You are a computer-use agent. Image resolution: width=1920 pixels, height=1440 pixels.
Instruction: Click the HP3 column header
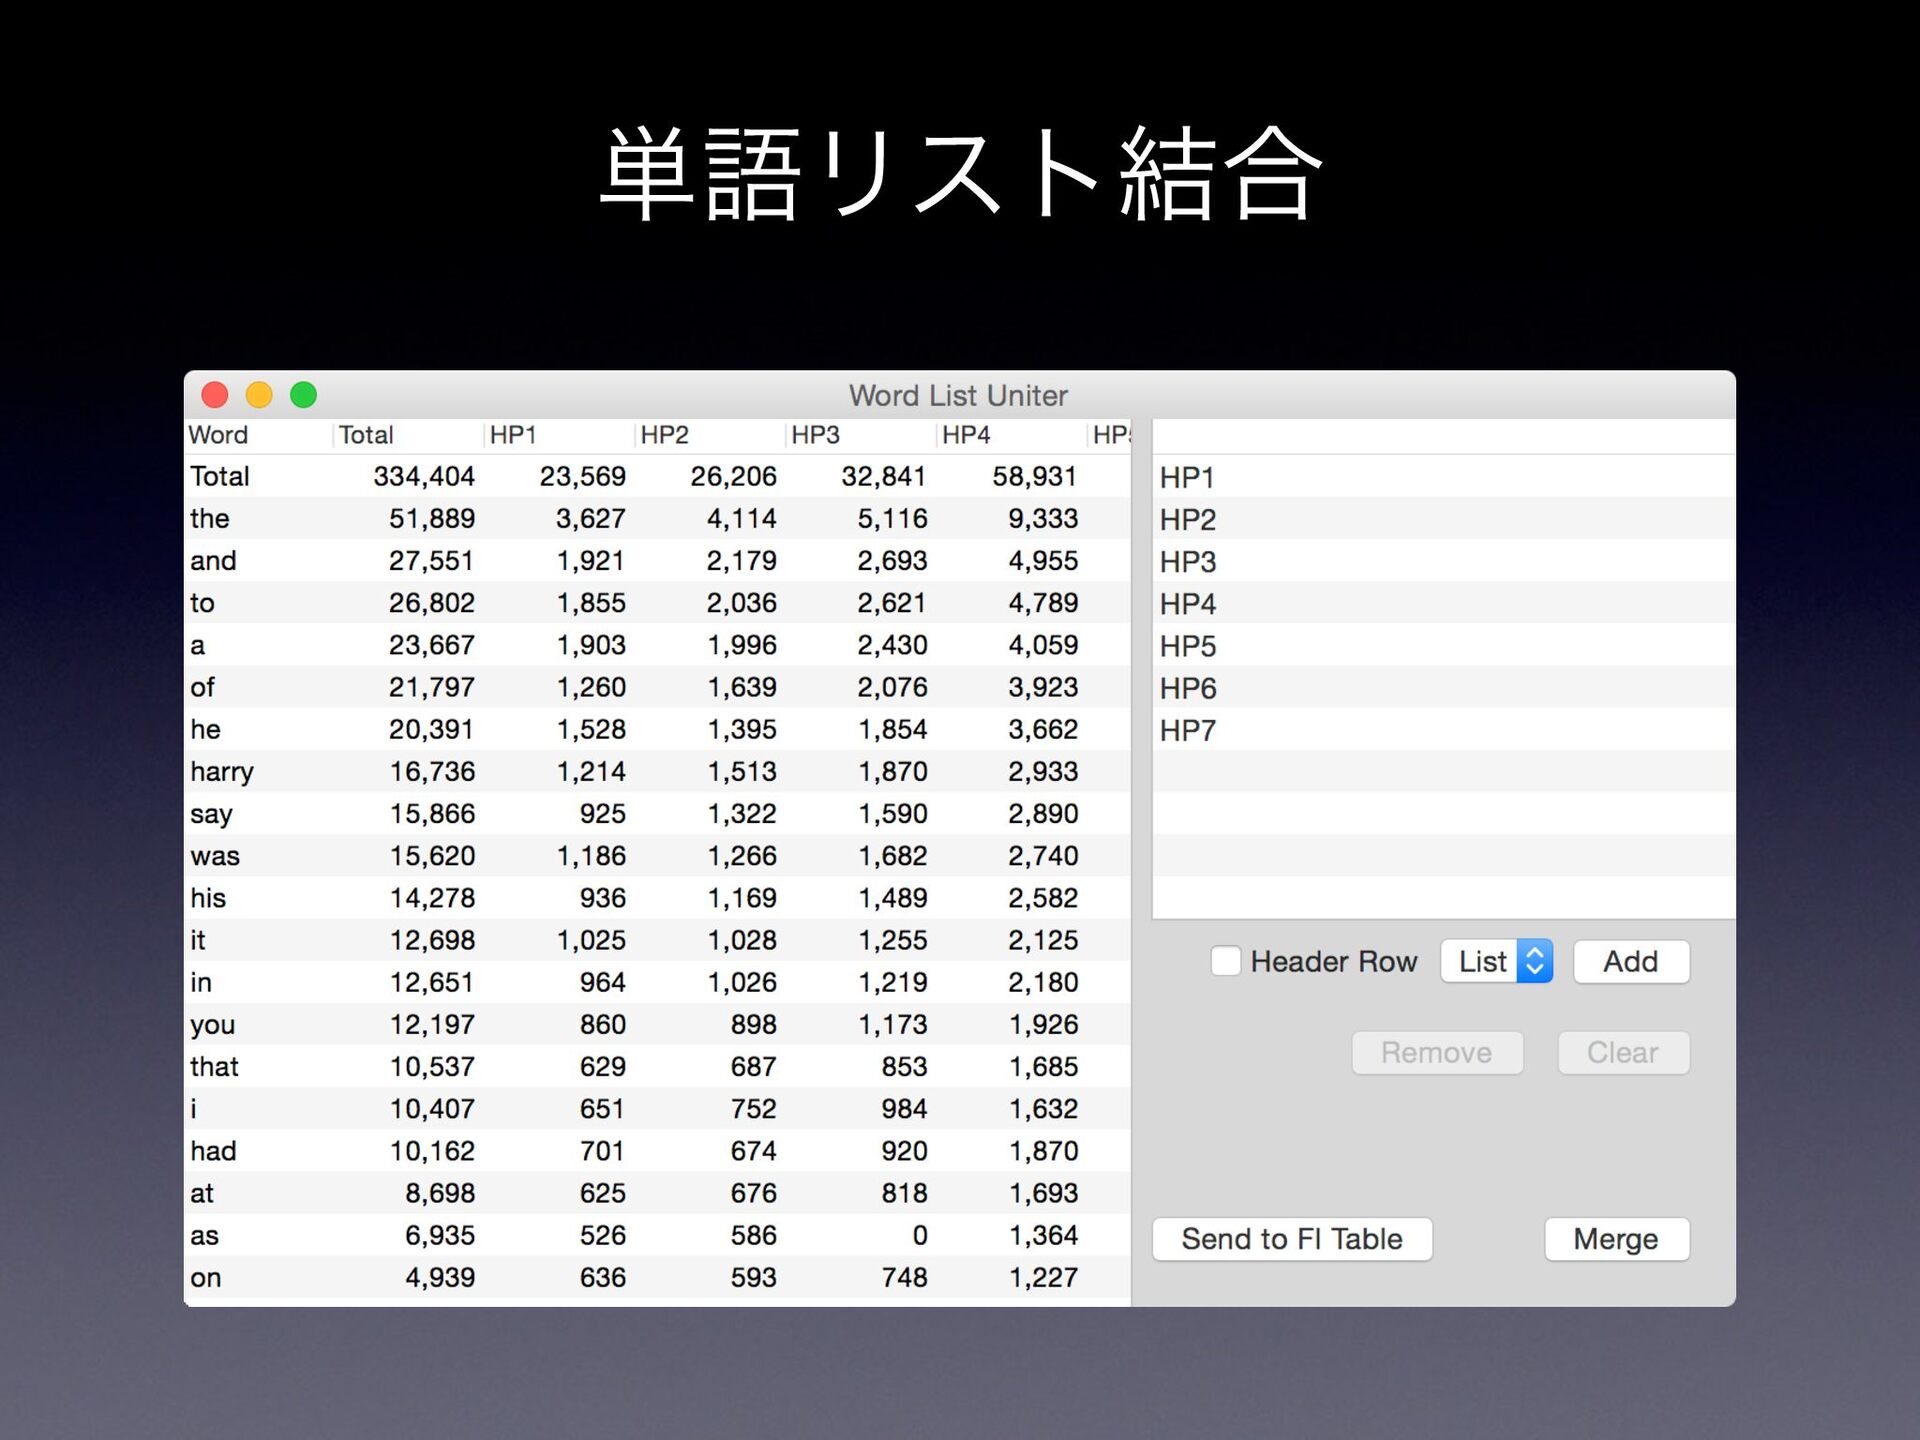point(862,435)
